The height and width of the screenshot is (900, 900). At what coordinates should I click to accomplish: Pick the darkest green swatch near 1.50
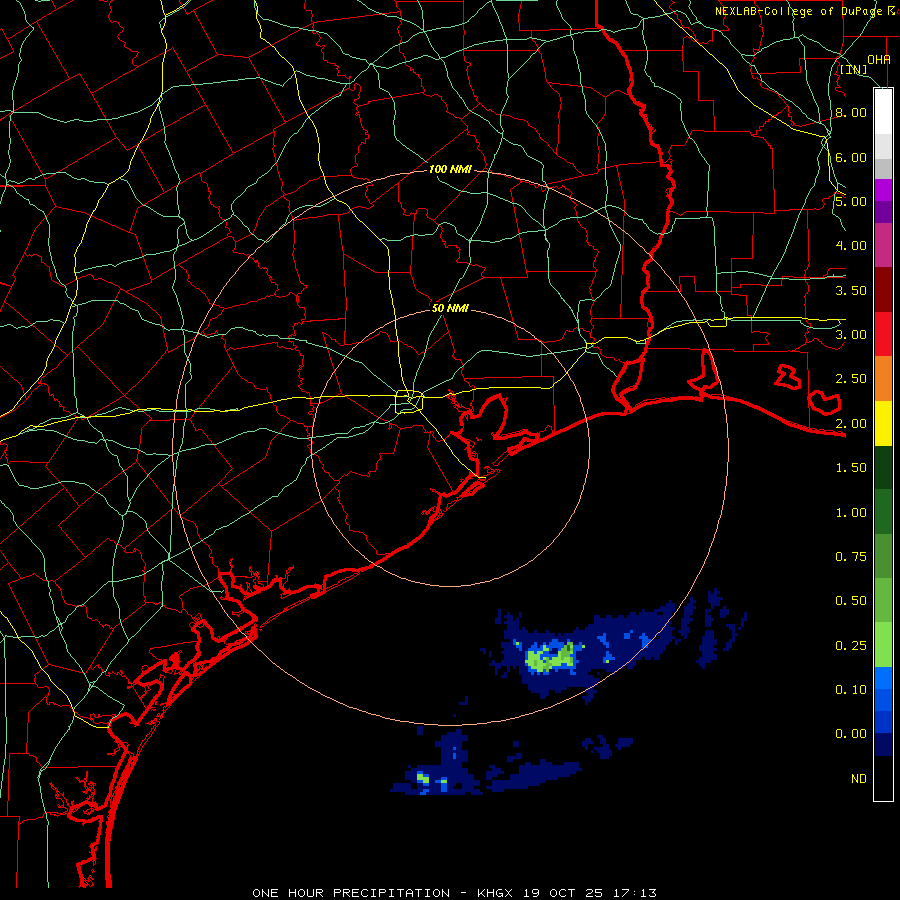click(883, 468)
